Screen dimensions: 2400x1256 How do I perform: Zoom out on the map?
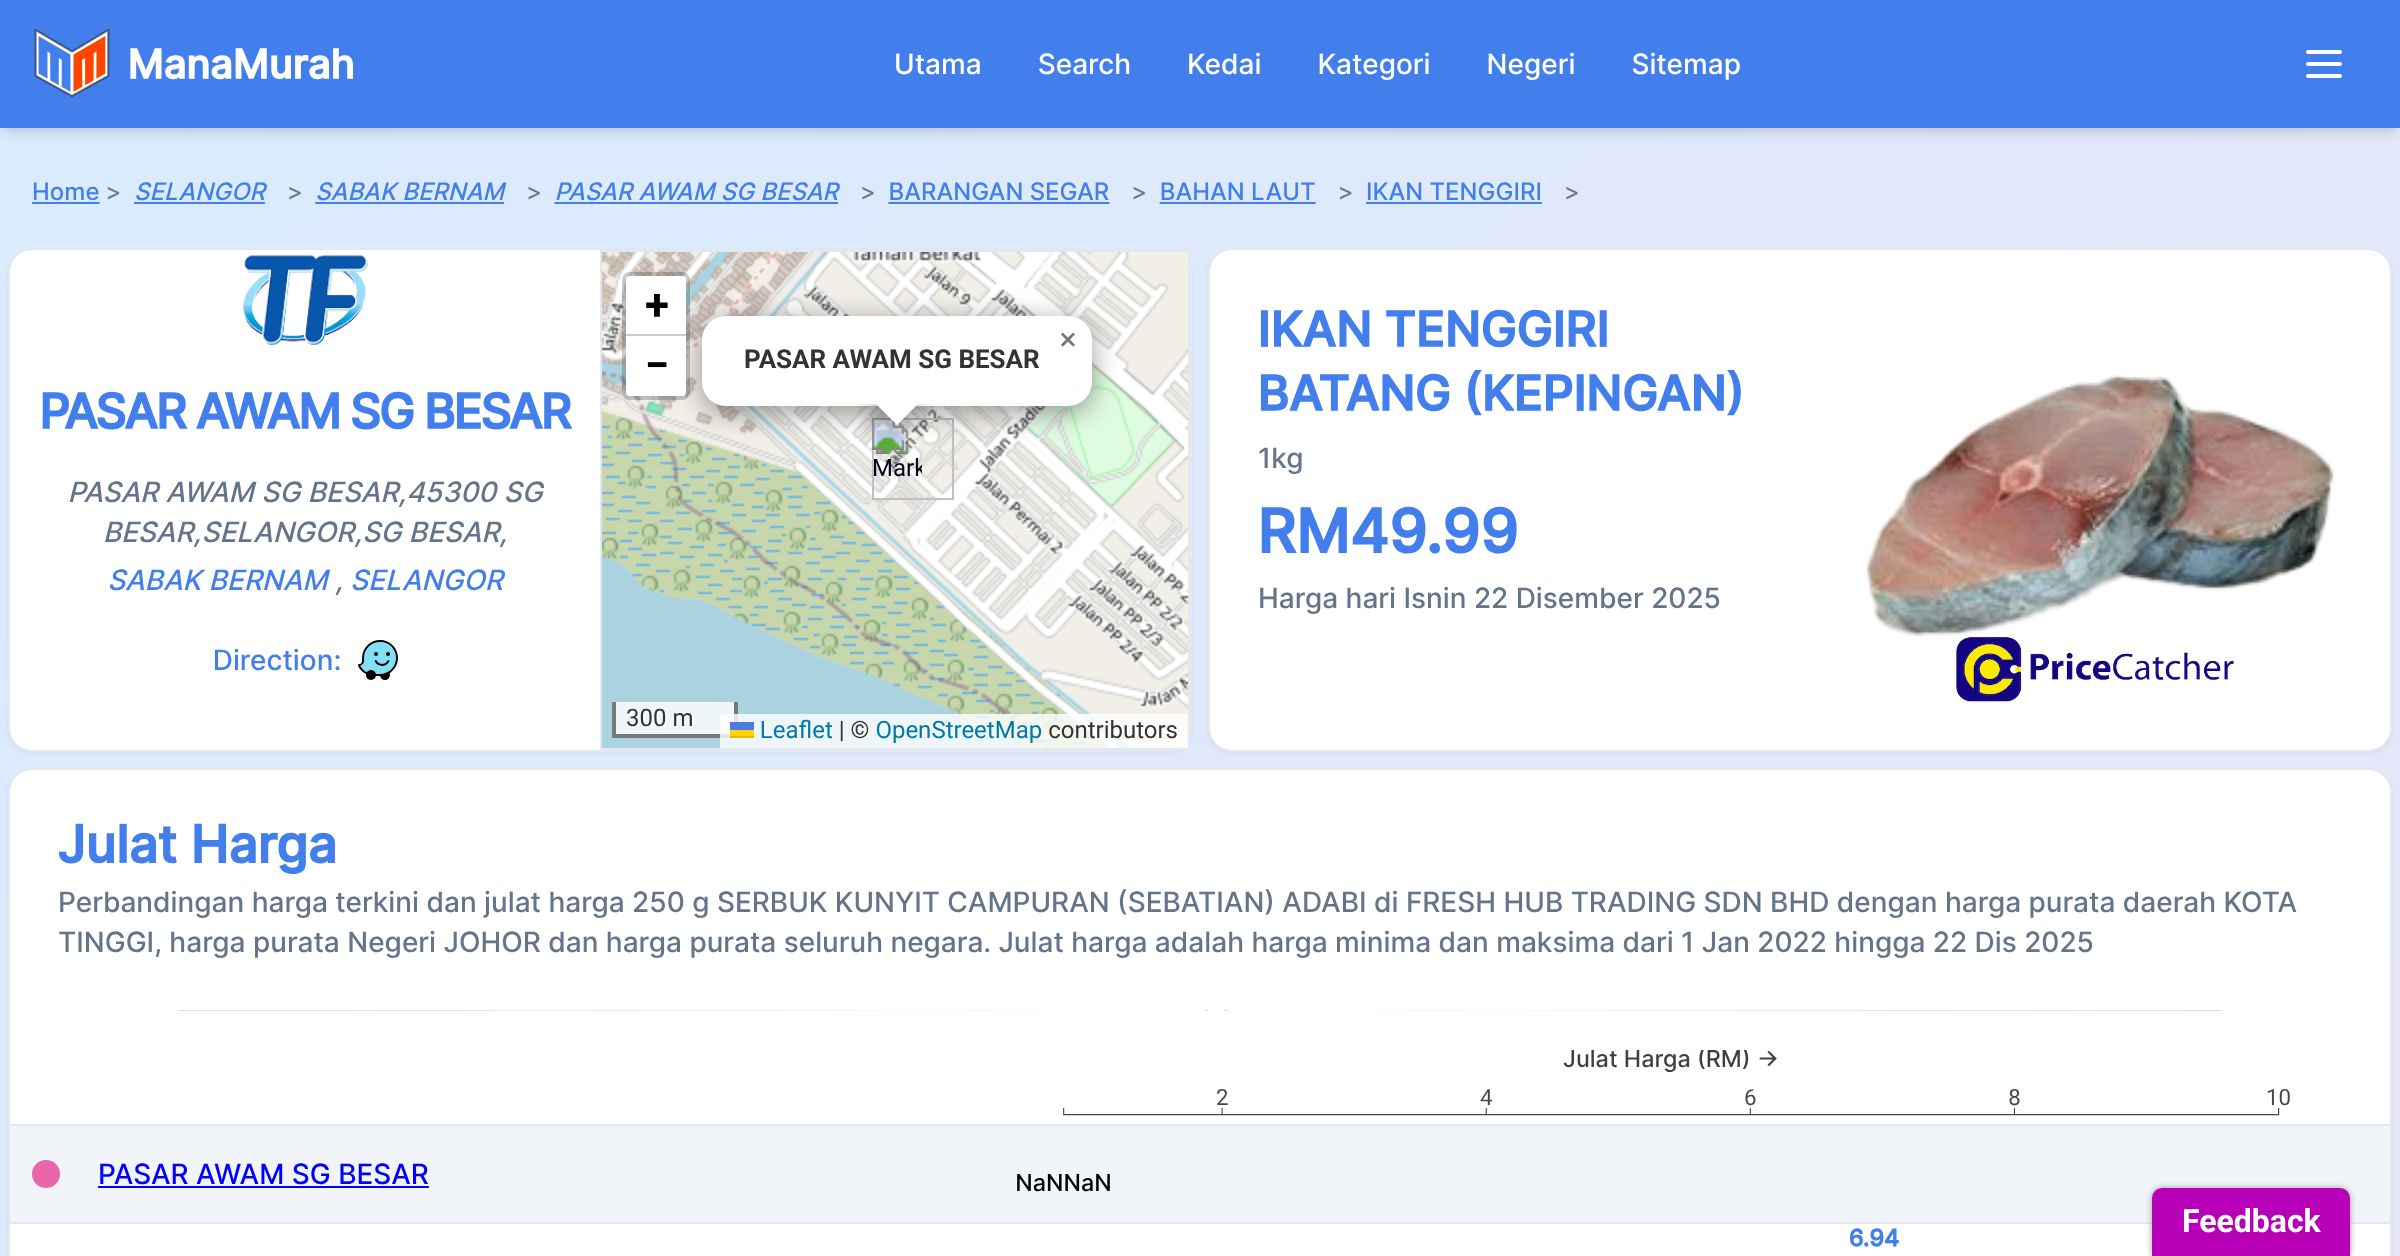(656, 365)
